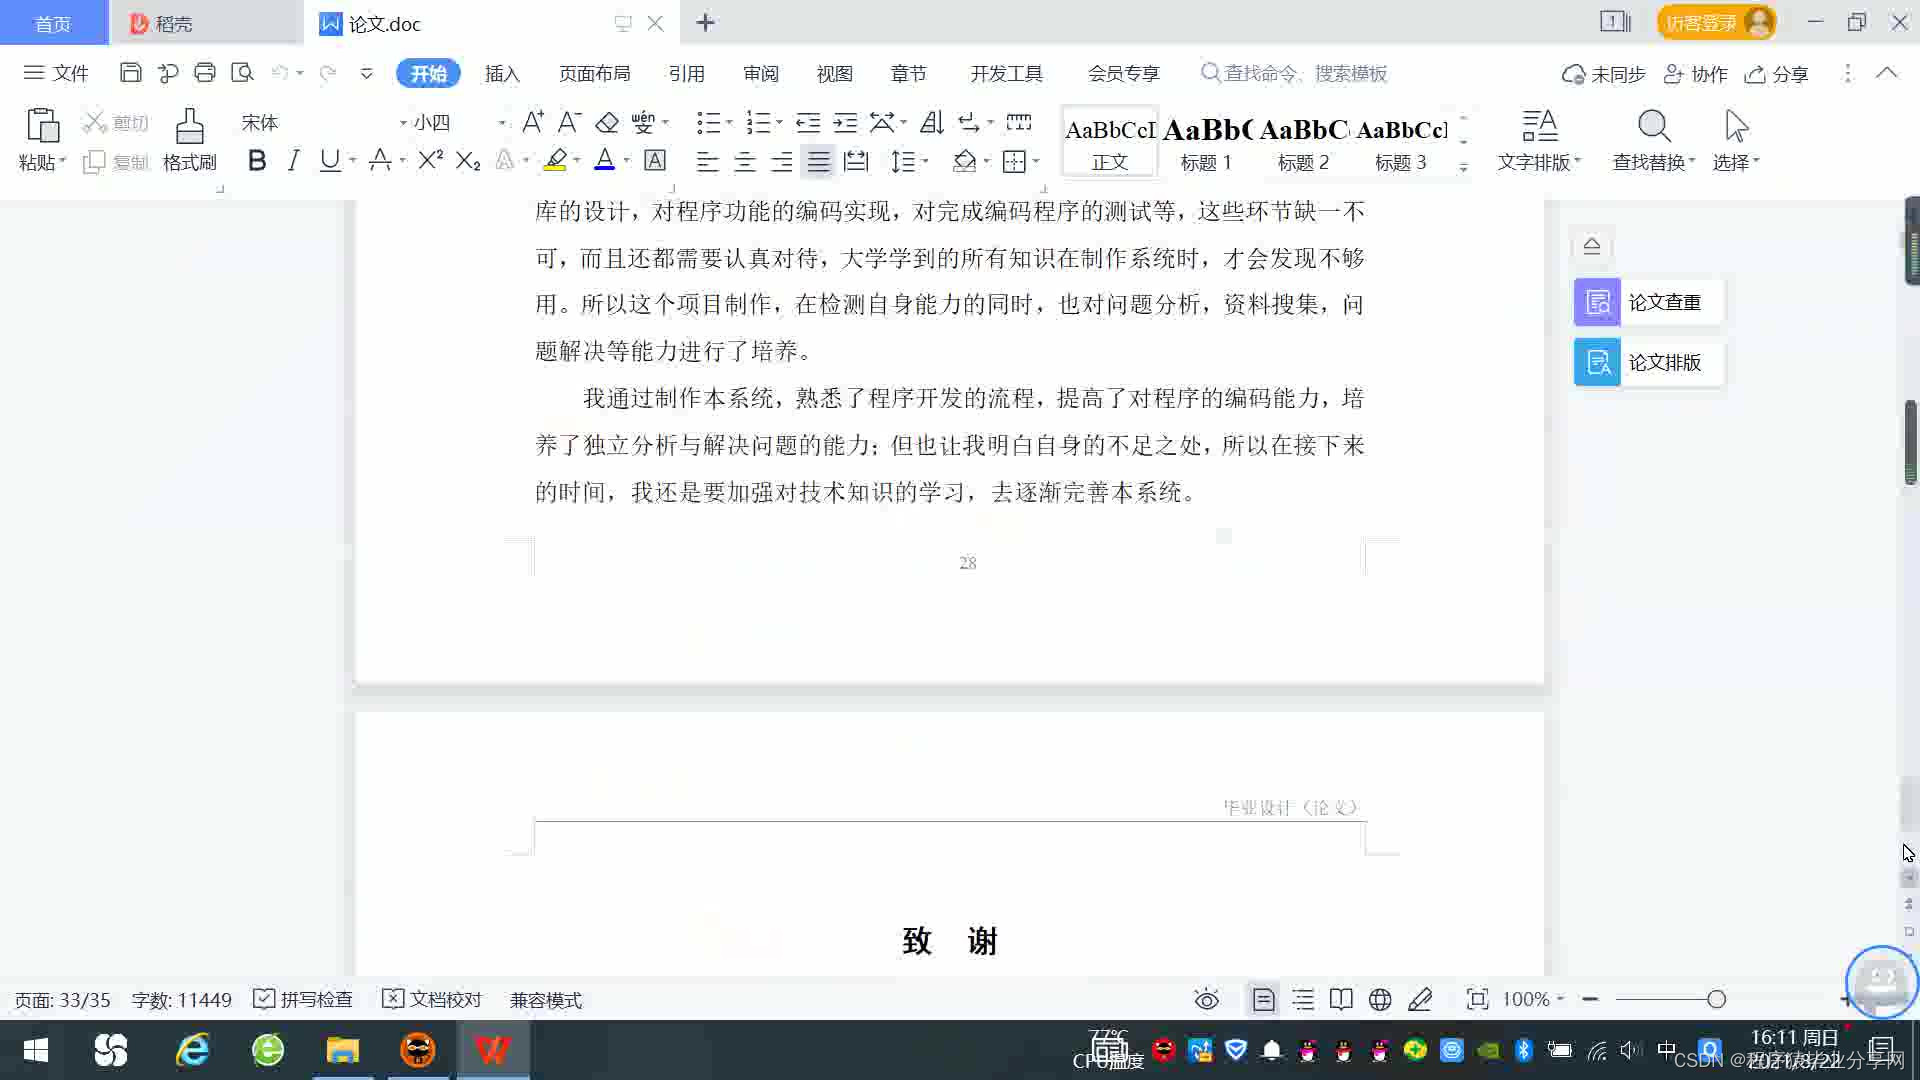Click the zoom slider handle

(1716, 1000)
